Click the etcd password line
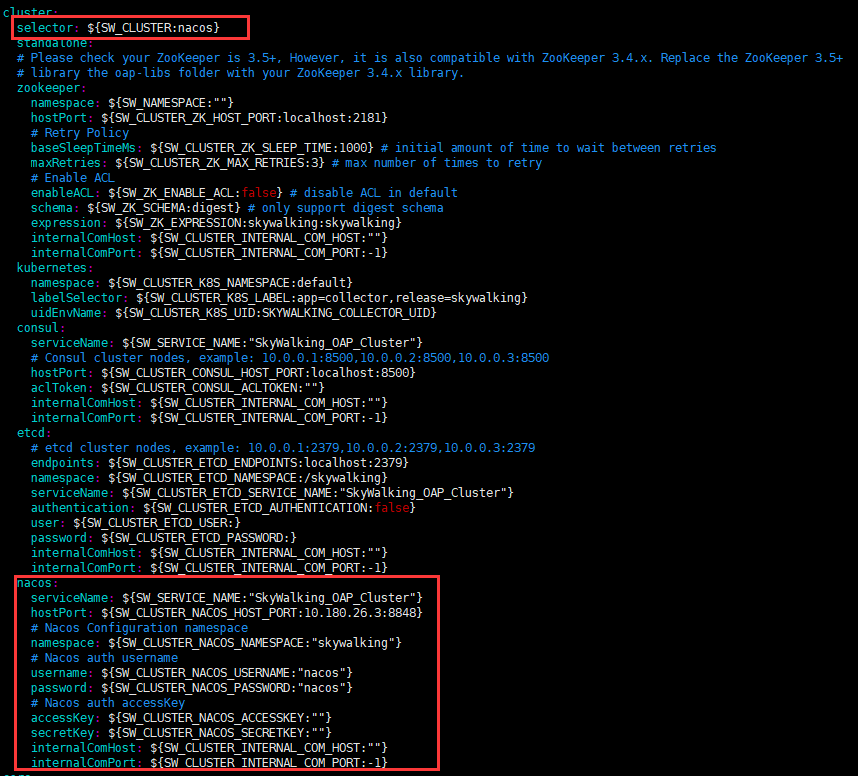The height and width of the screenshot is (776, 858). pos(164,537)
